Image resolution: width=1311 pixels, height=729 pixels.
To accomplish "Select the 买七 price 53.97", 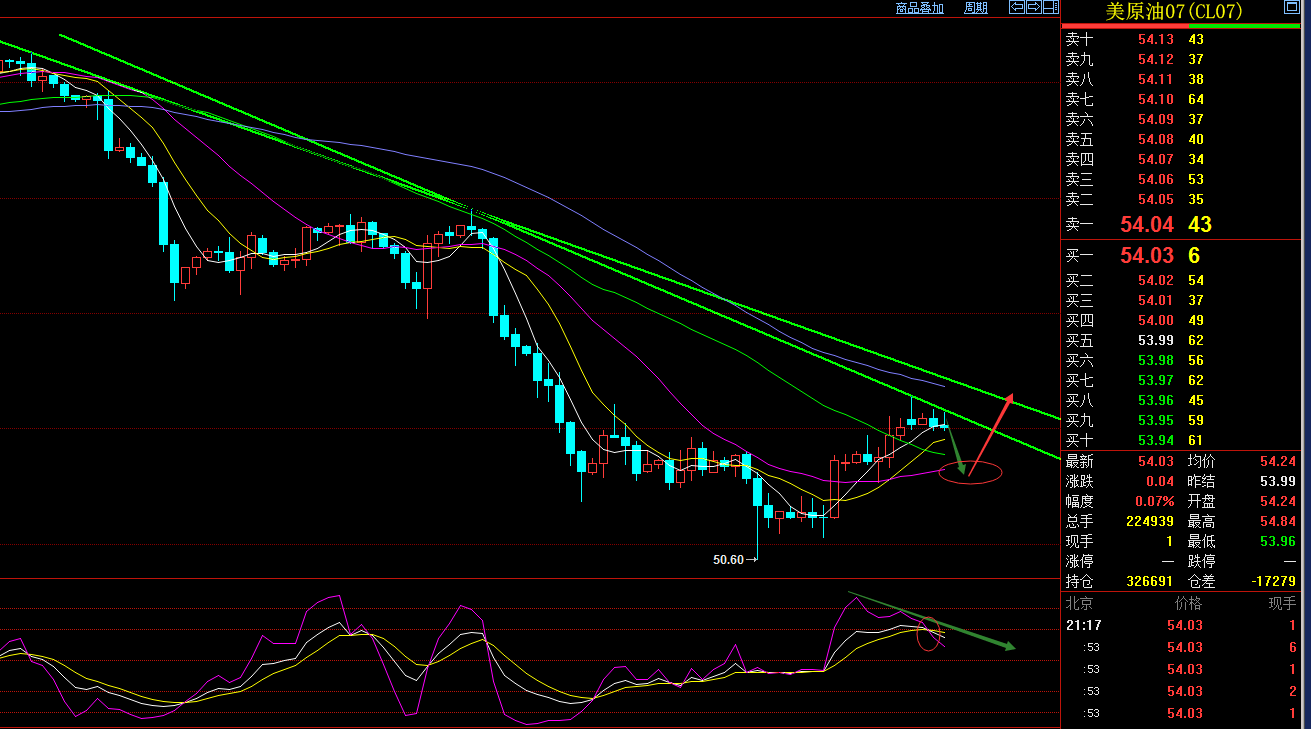I will [x=1156, y=380].
